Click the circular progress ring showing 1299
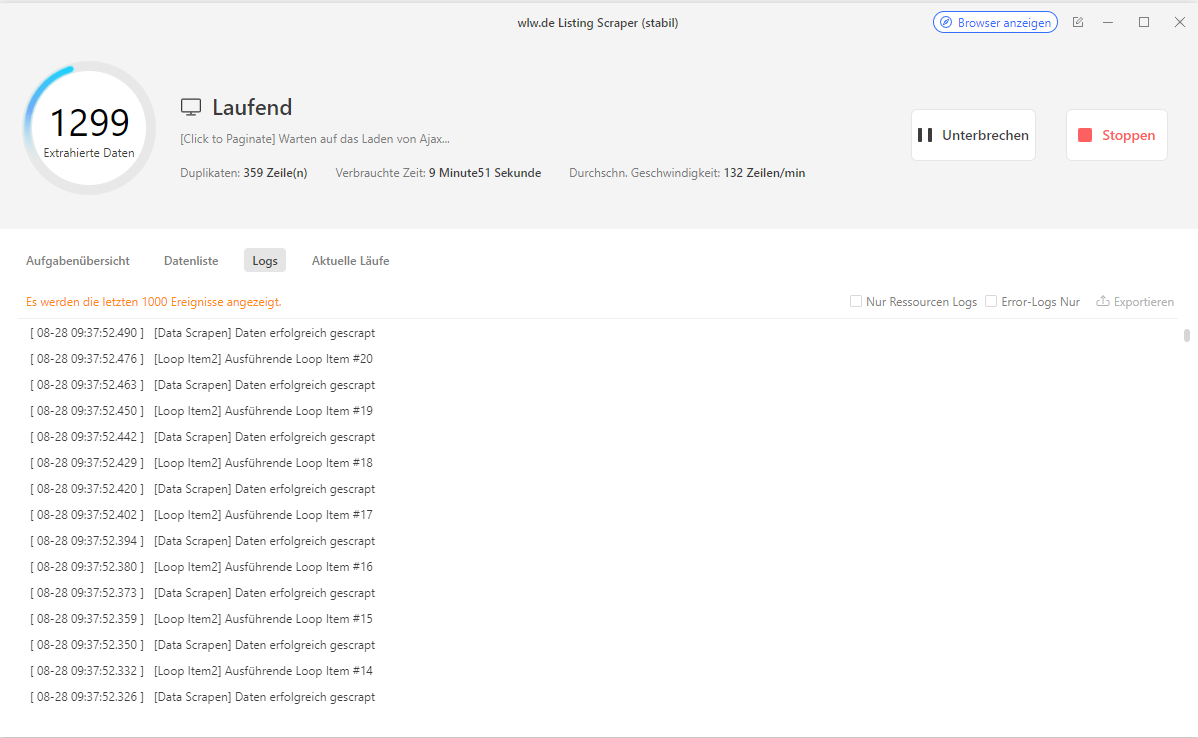The height and width of the screenshot is (738, 1198). coord(89,128)
